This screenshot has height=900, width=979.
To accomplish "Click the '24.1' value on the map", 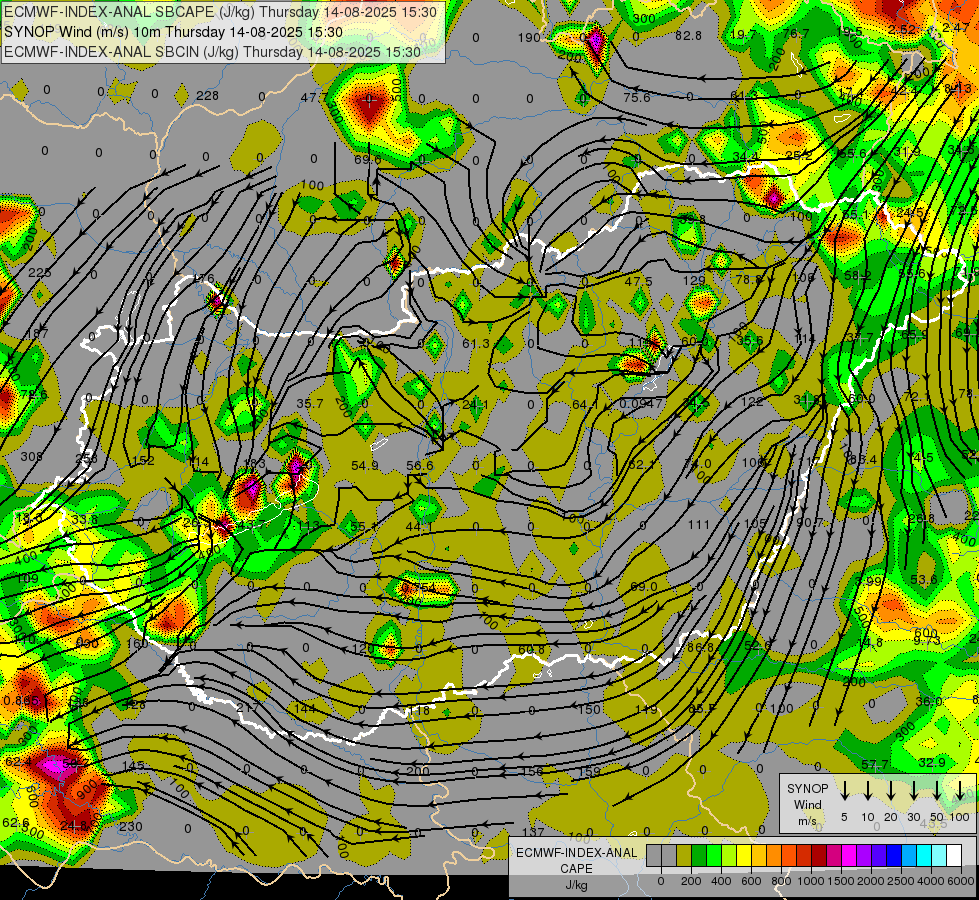I will [x=476, y=405].
